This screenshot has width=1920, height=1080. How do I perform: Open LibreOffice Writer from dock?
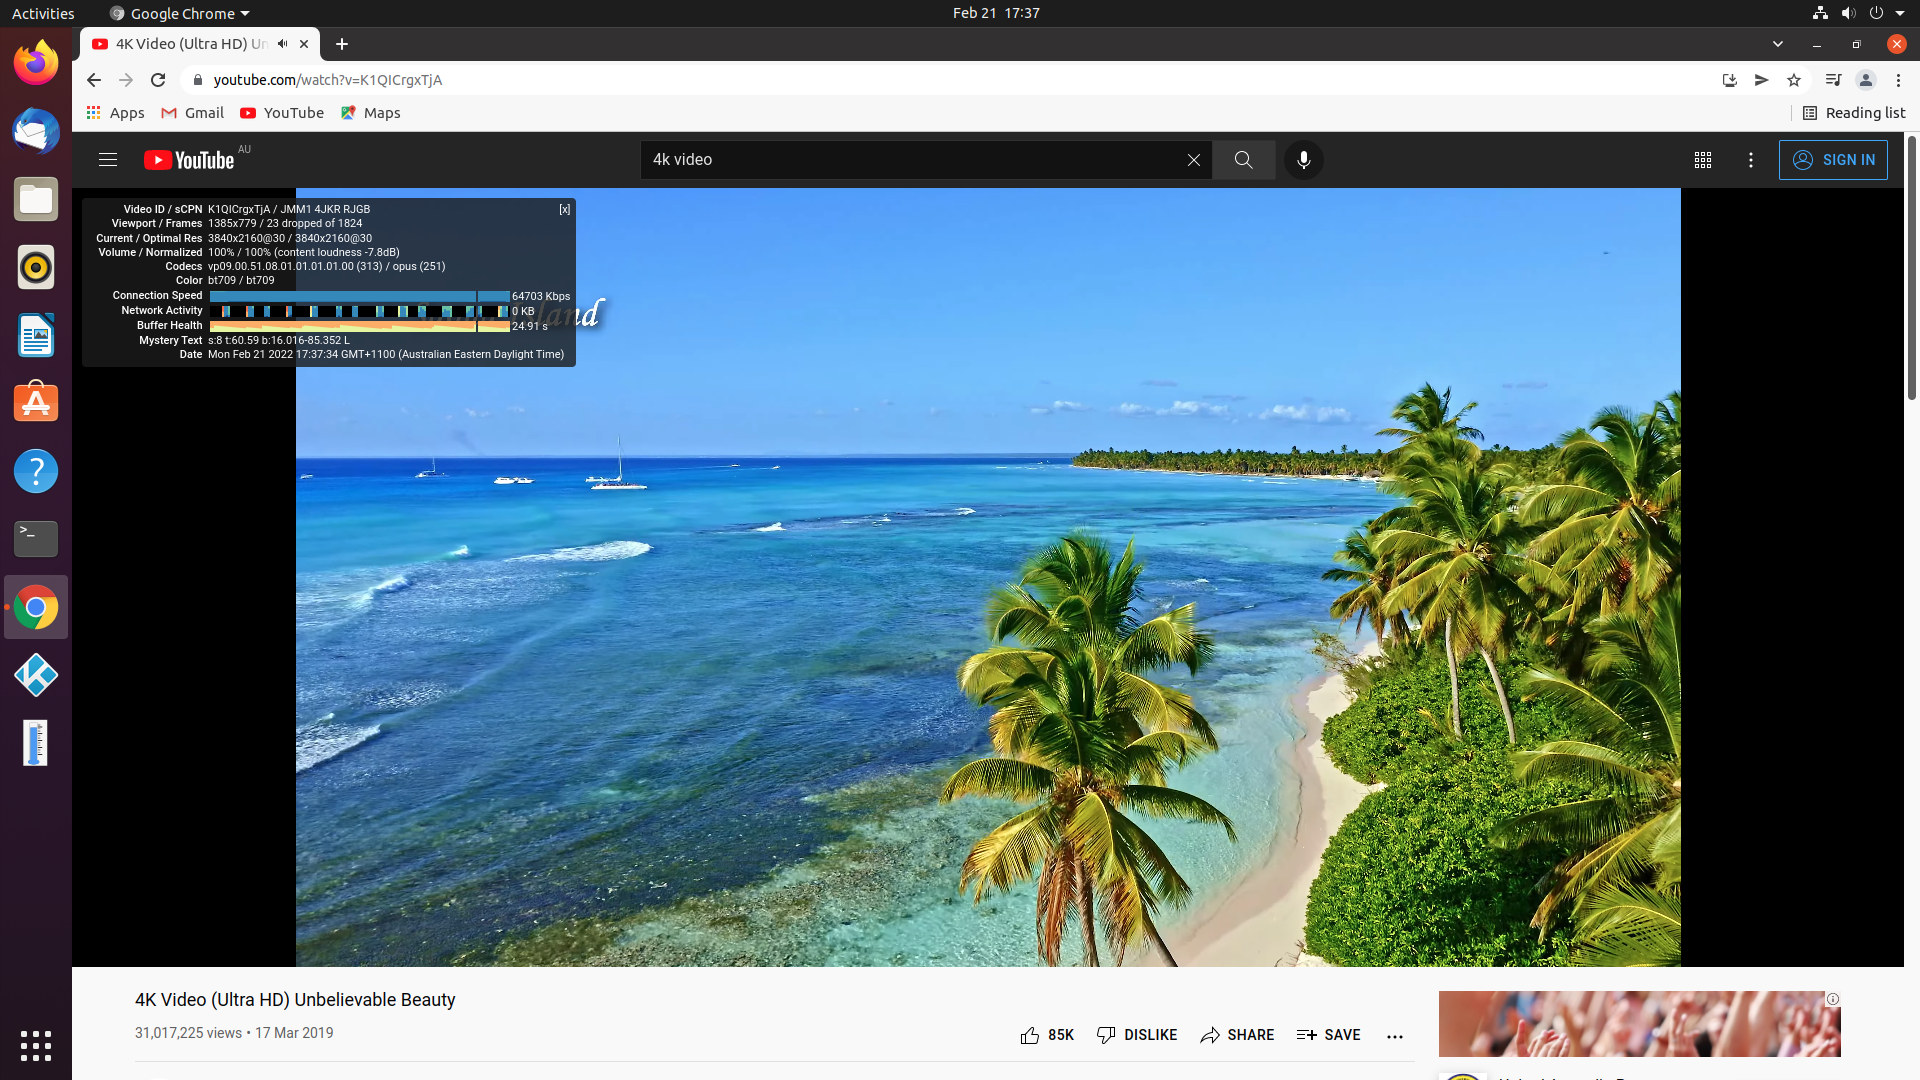coord(36,335)
